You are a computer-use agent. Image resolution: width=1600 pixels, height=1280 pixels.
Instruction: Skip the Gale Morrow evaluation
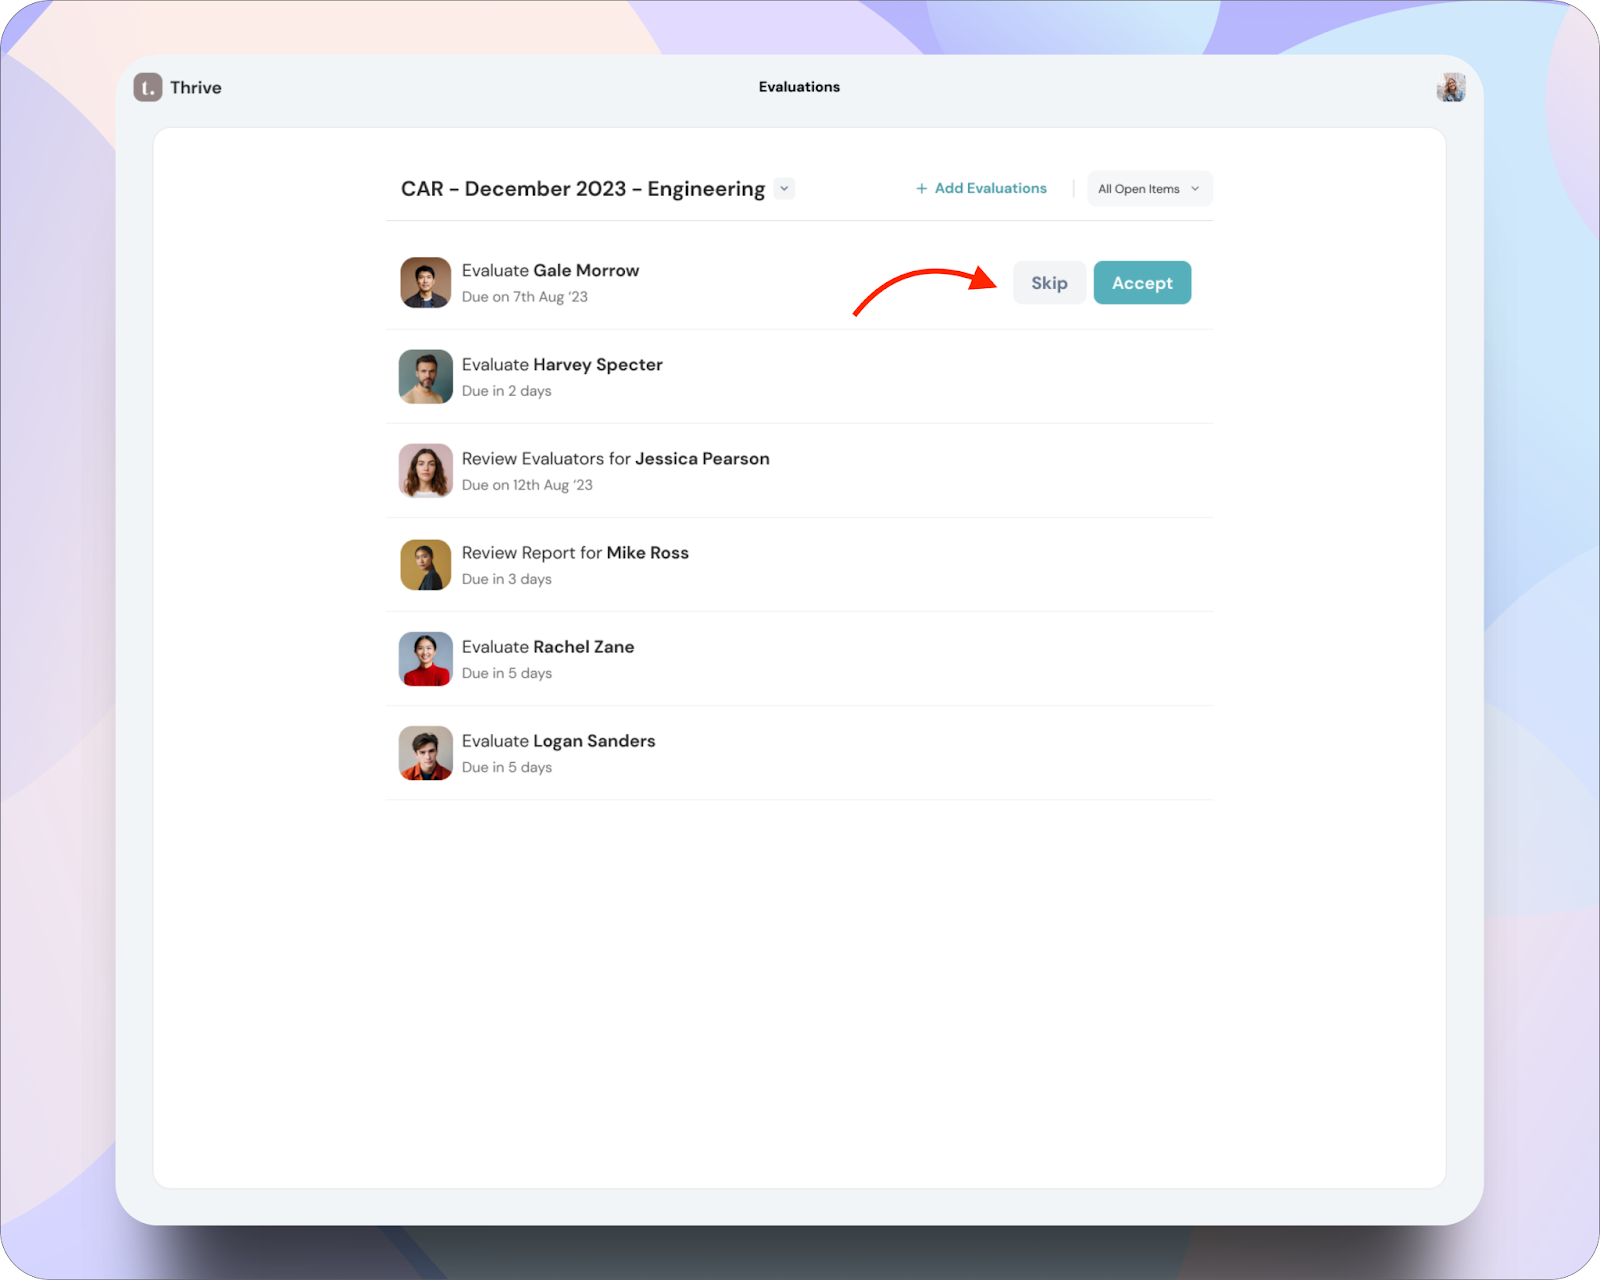point(1049,283)
